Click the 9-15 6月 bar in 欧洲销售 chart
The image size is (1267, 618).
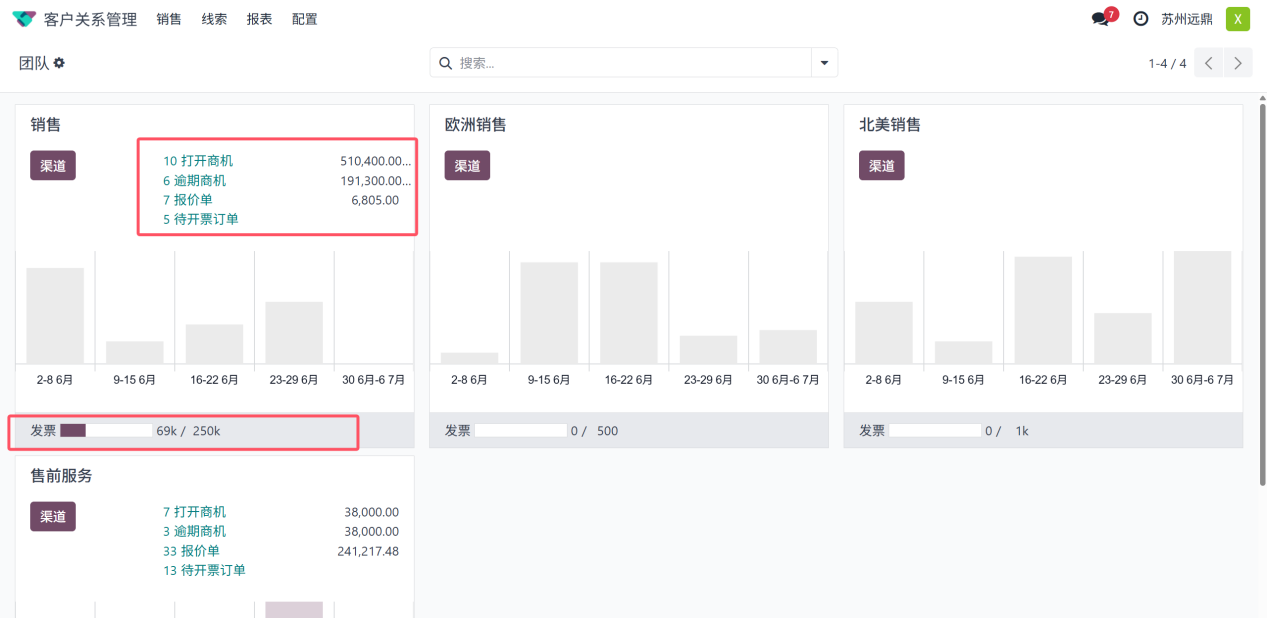(549, 313)
